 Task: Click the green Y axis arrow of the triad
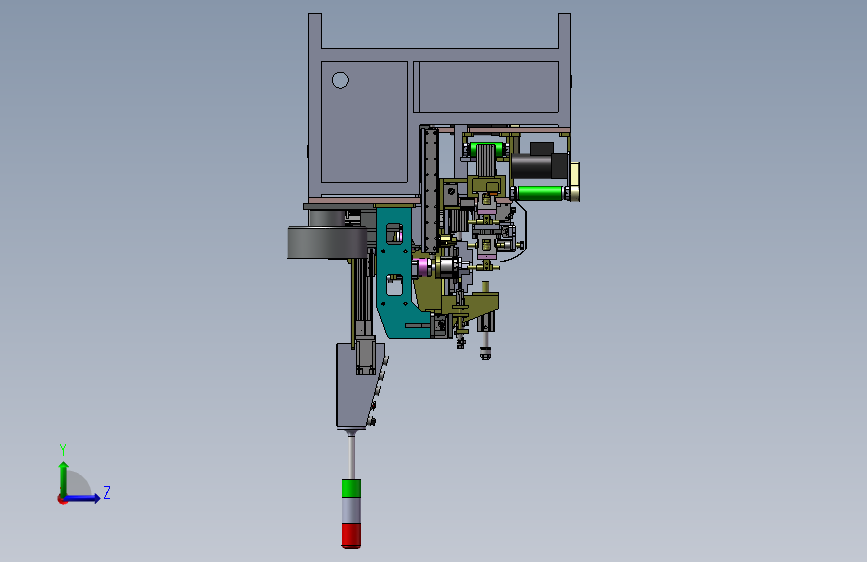(64, 478)
